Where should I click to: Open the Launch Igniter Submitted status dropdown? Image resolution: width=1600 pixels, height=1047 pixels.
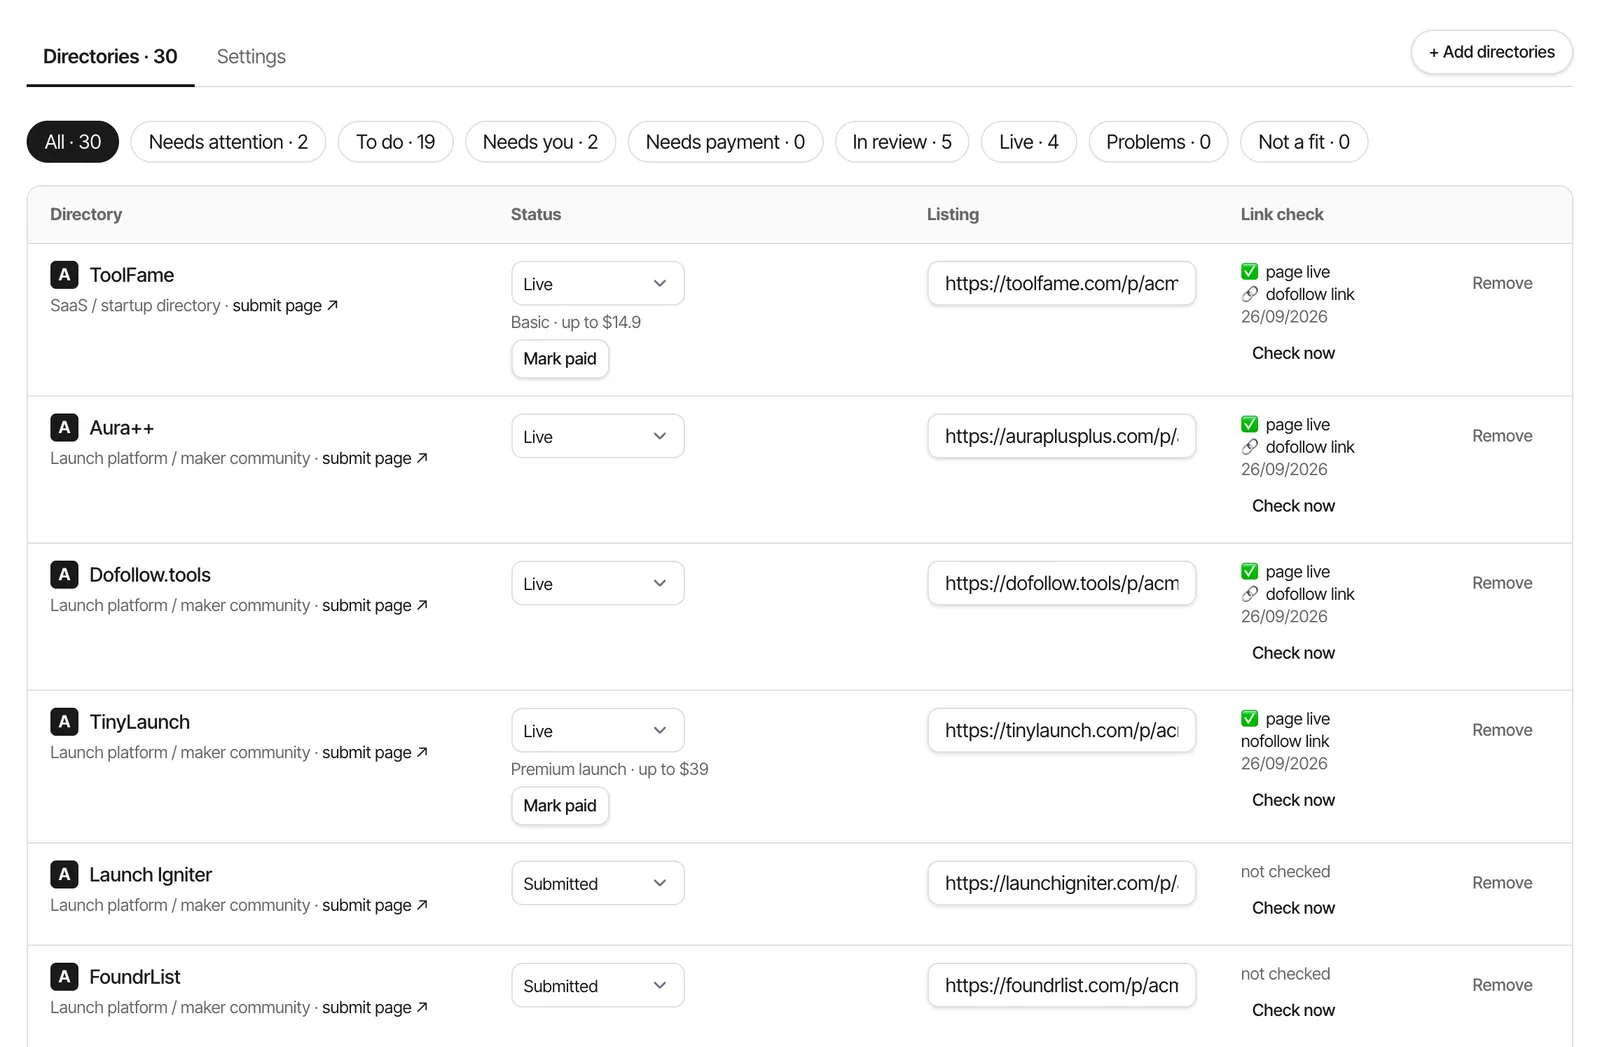597,883
